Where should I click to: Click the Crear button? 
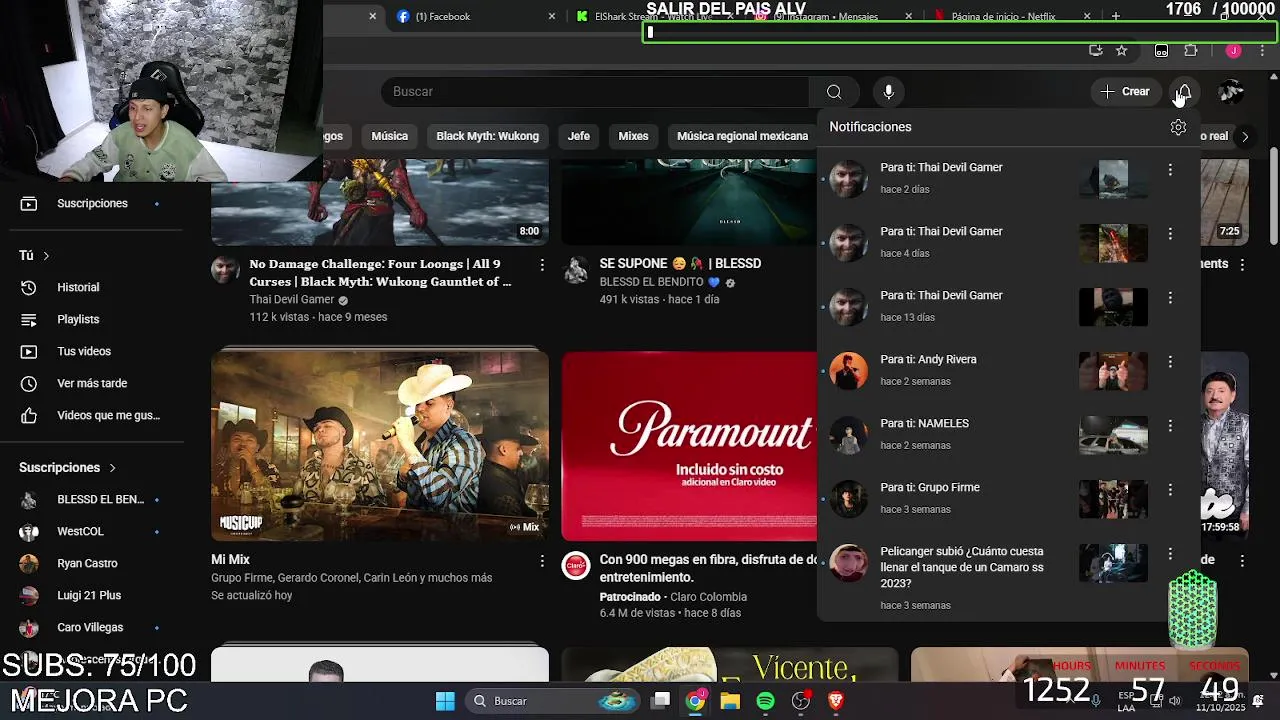[1125, 92]
